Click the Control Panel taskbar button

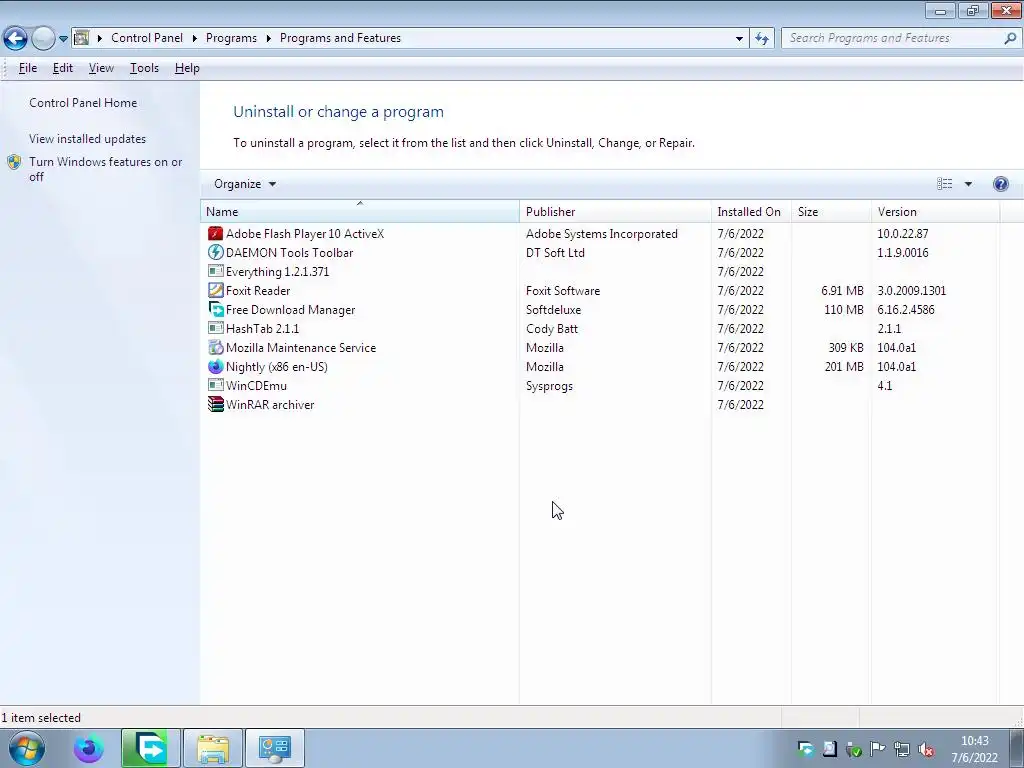(274, 748)
